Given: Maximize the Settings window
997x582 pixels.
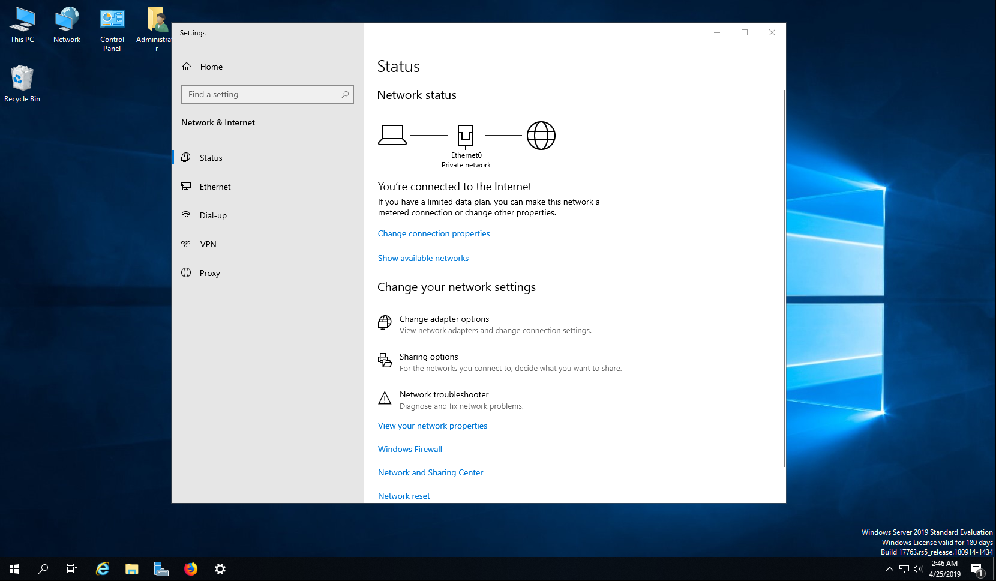Looking at the screenshot, I should (745, 32).
